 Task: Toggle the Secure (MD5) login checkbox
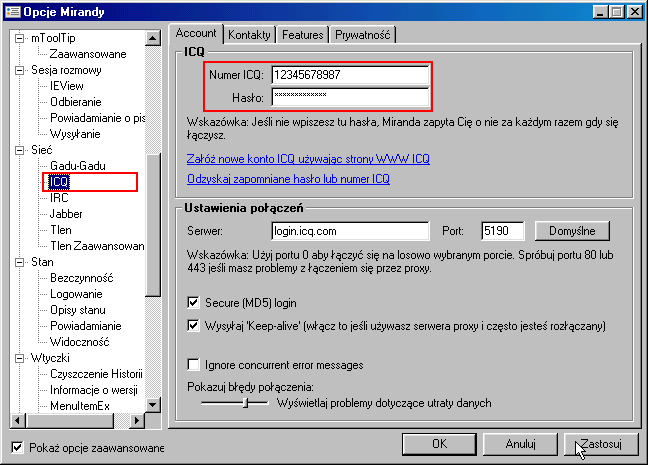tap(194, 302)
